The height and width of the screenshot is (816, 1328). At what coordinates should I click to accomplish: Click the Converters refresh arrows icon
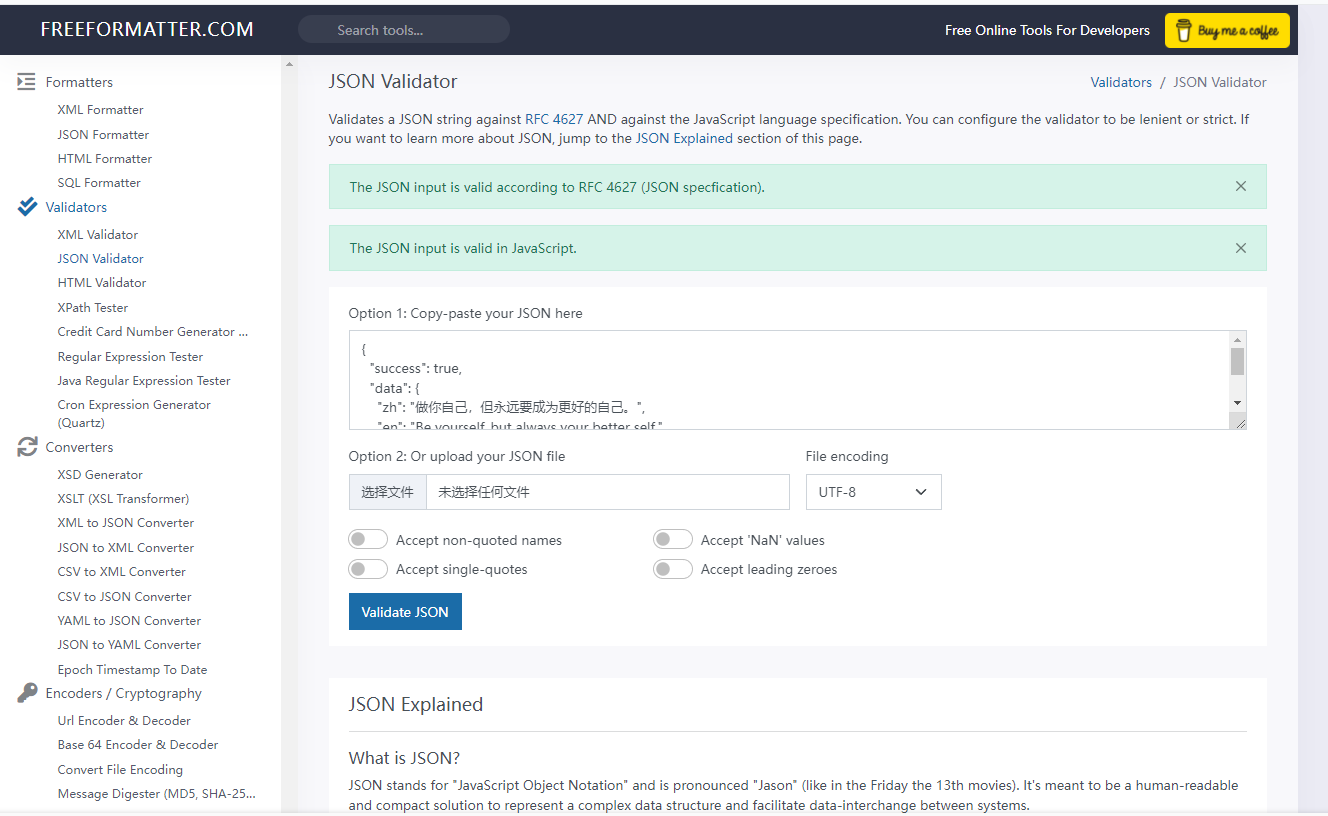[27, 447]
